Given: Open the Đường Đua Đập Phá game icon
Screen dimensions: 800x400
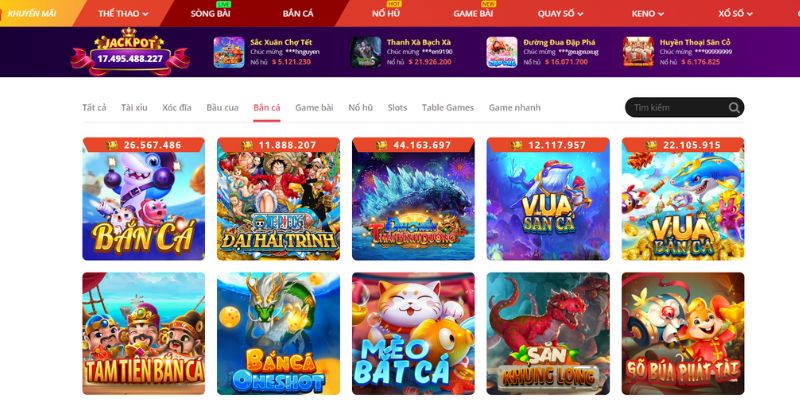Looking at the screenshot, I should coord(502,52).
